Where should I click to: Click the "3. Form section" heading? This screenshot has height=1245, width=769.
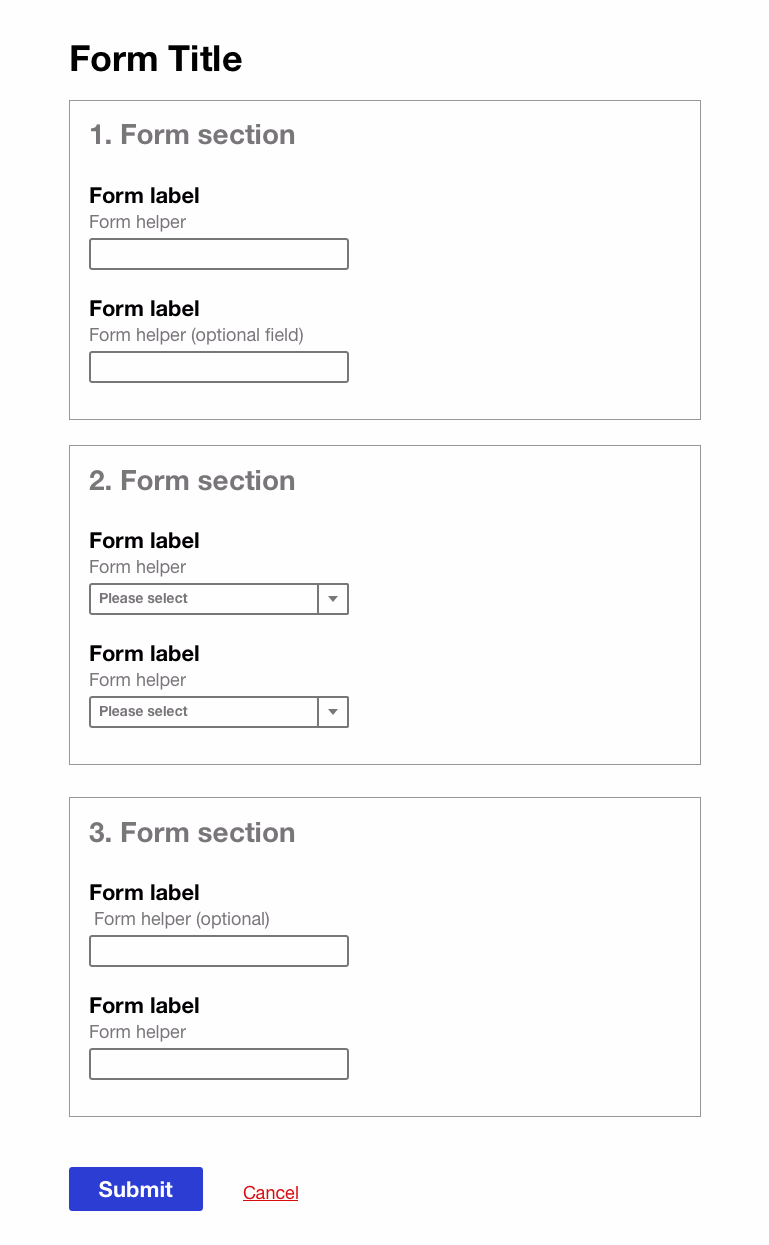[x=192, y=832]
